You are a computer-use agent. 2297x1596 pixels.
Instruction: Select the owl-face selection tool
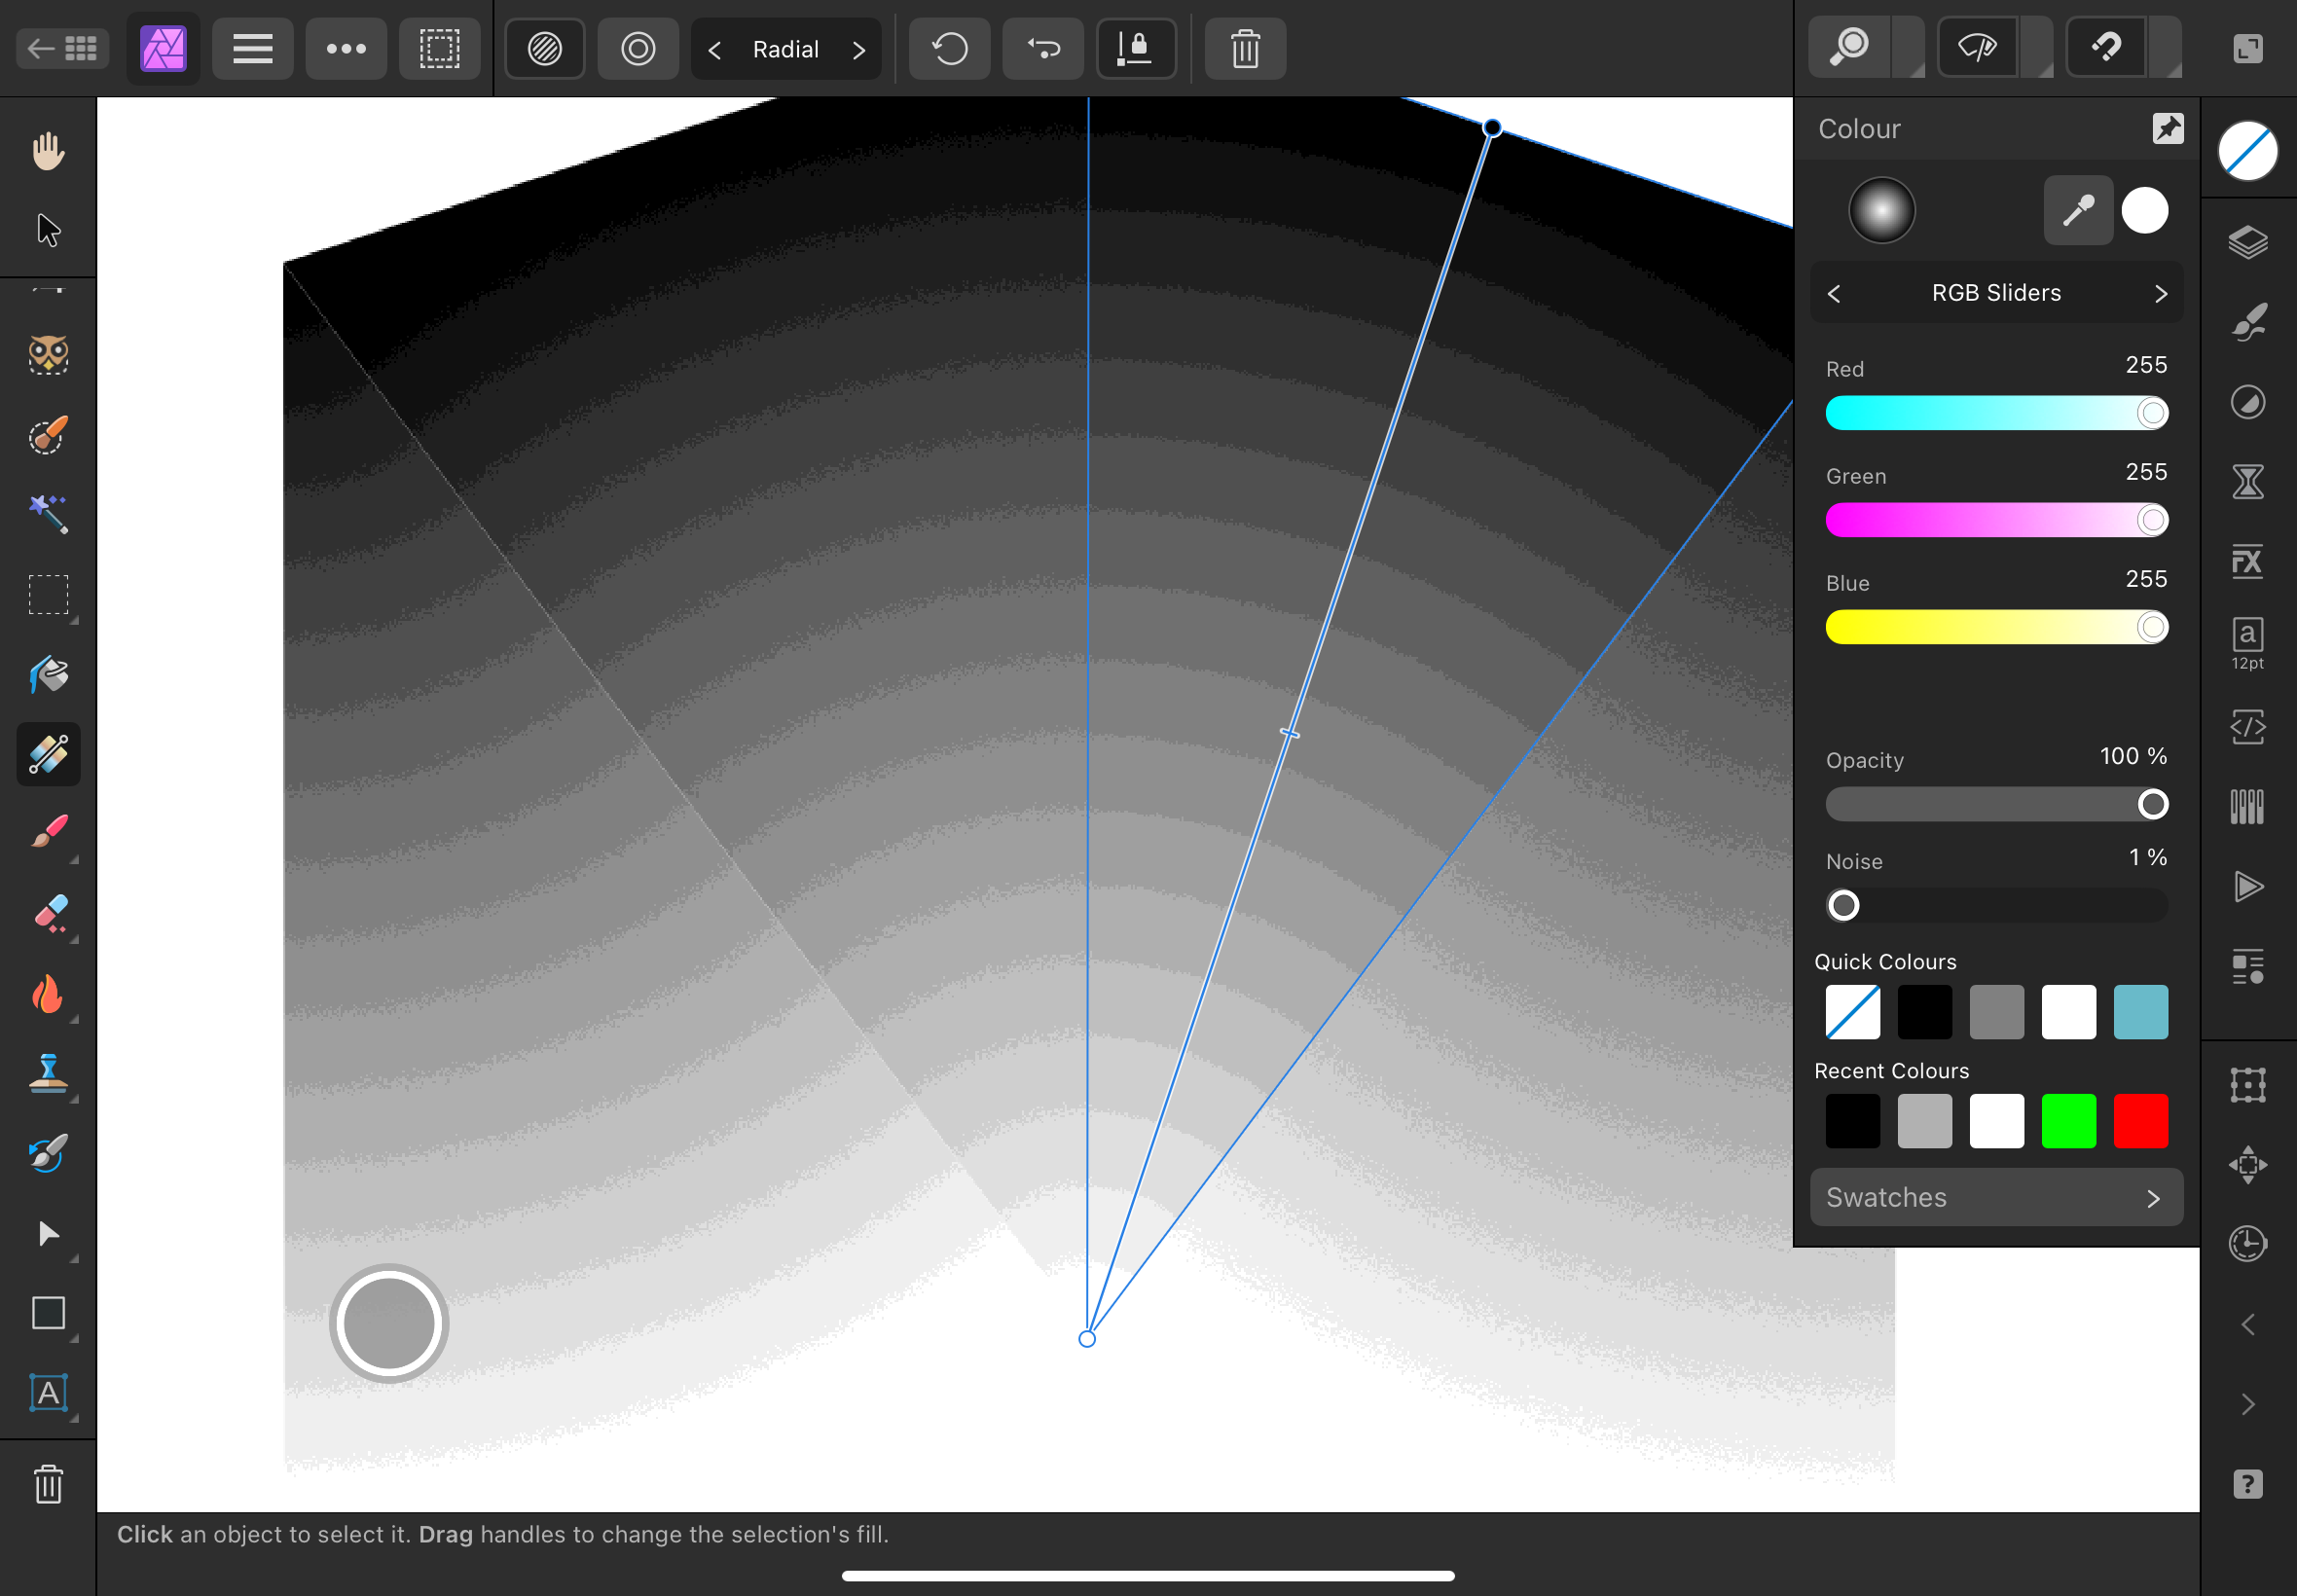point(48,355)
